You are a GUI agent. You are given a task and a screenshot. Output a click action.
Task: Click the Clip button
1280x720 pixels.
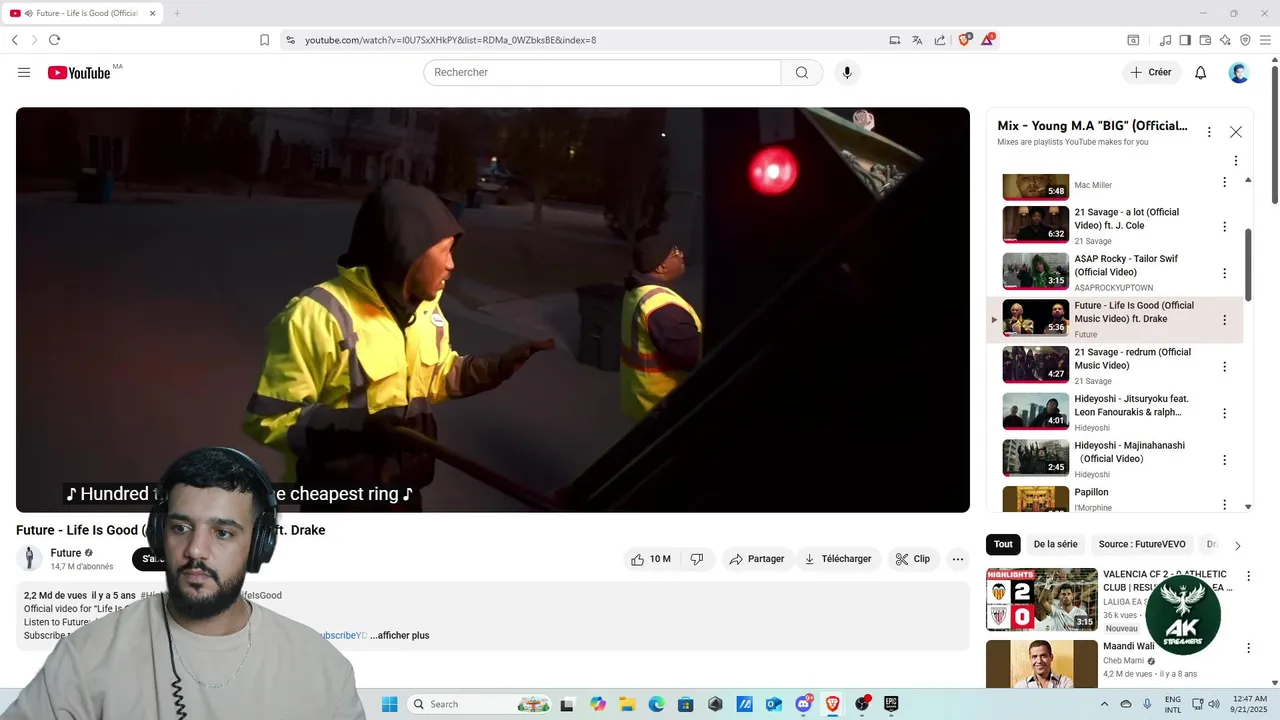[x=912, y=559]
